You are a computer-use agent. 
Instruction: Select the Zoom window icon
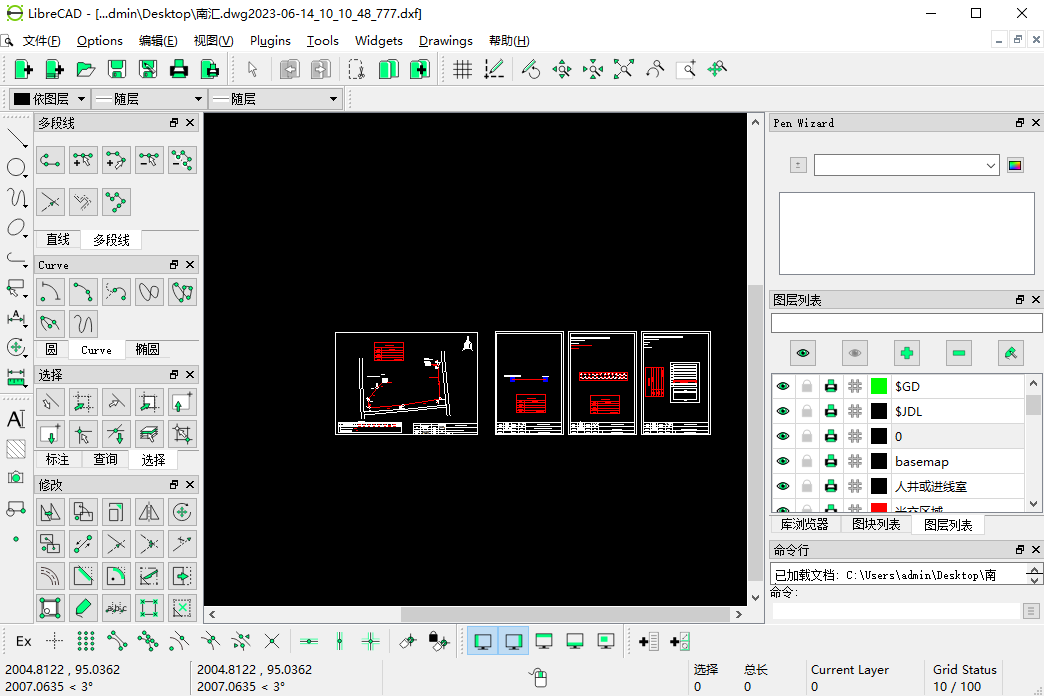pos(686,69)
